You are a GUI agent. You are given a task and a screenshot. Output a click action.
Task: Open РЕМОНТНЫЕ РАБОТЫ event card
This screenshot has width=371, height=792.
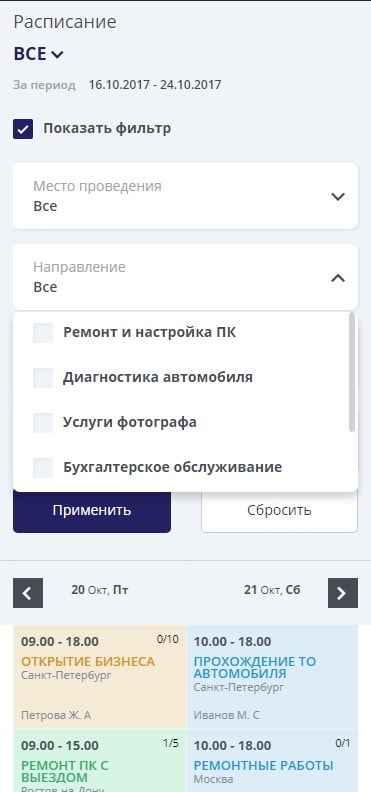pyautogui.click(x=272, y=761)
